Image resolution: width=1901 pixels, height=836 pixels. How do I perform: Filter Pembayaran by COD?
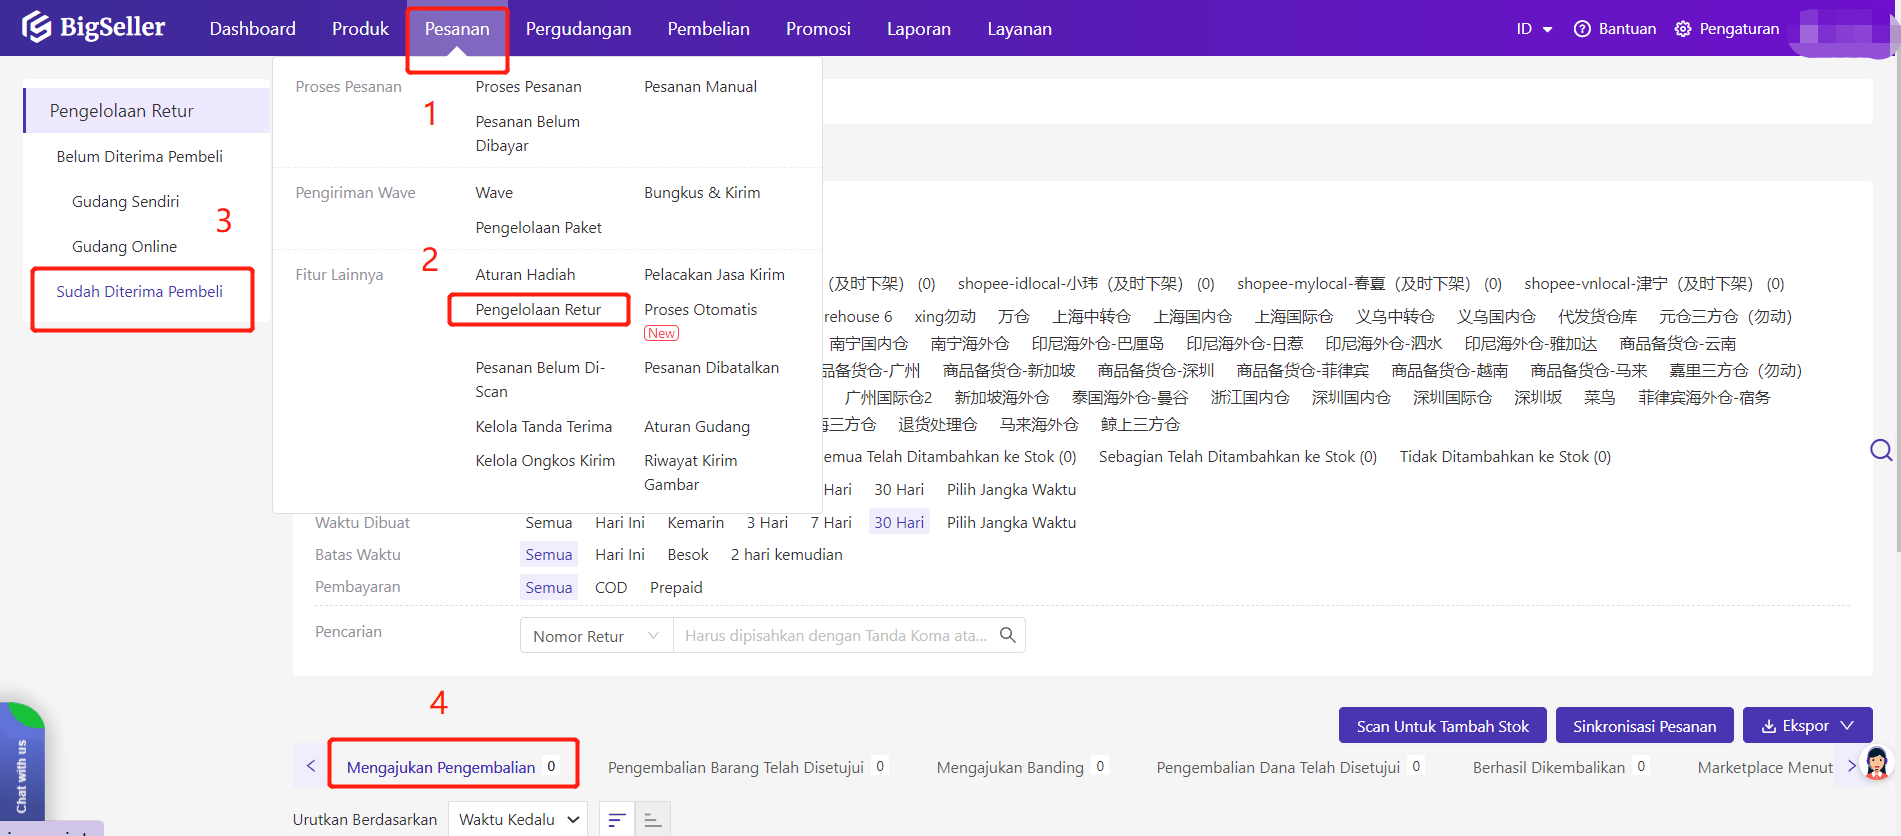[x=611, y=588]
